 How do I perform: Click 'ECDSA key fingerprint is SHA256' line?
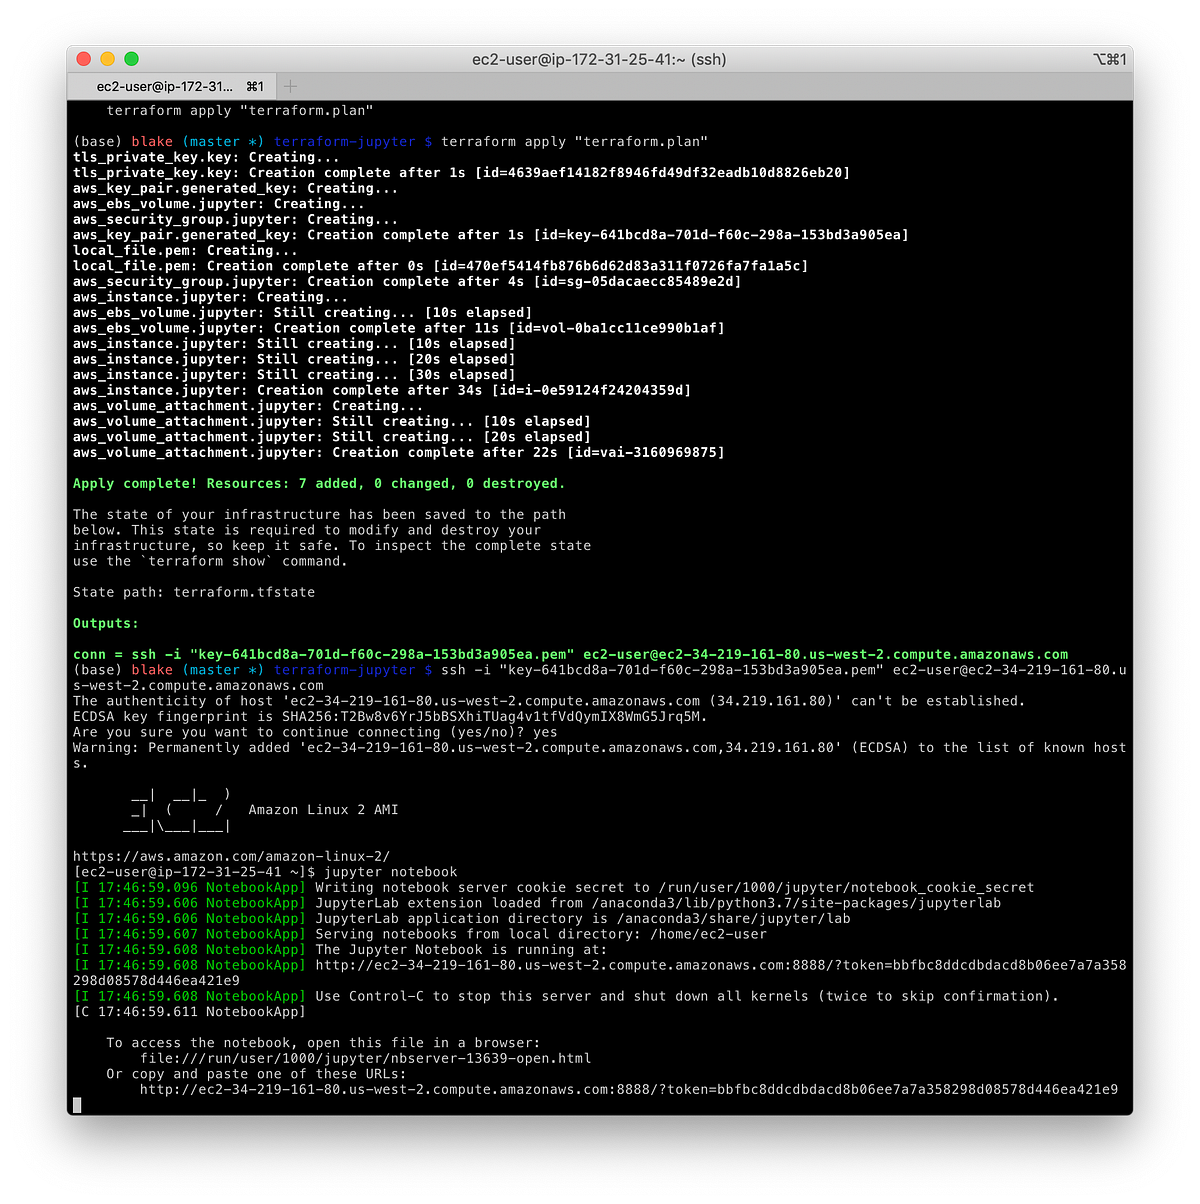tap(390, 716)
